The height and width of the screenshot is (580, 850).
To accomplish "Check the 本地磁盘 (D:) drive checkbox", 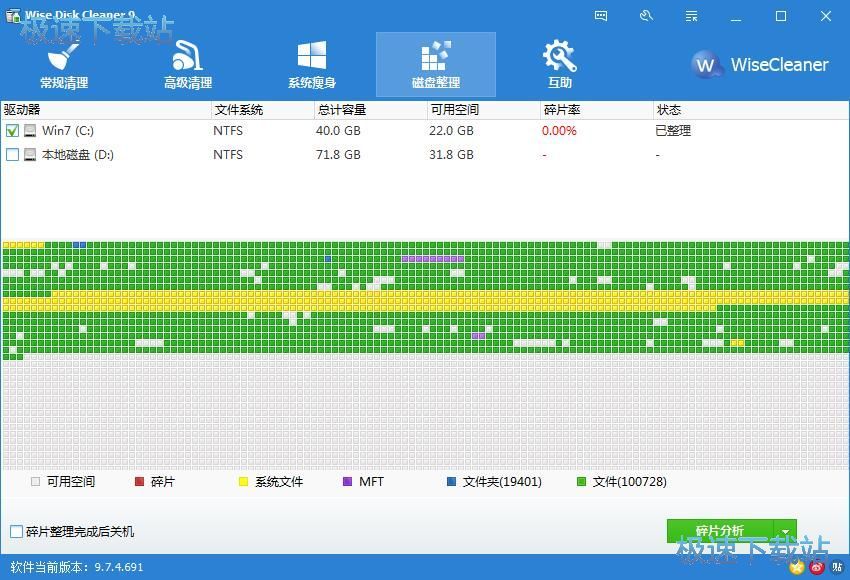I will tap(13, 155).
